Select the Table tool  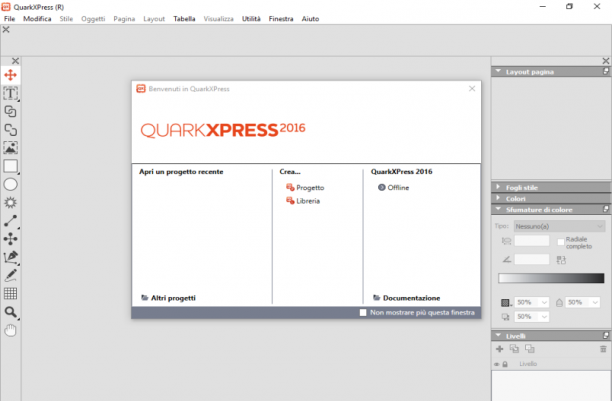point(11,293)
